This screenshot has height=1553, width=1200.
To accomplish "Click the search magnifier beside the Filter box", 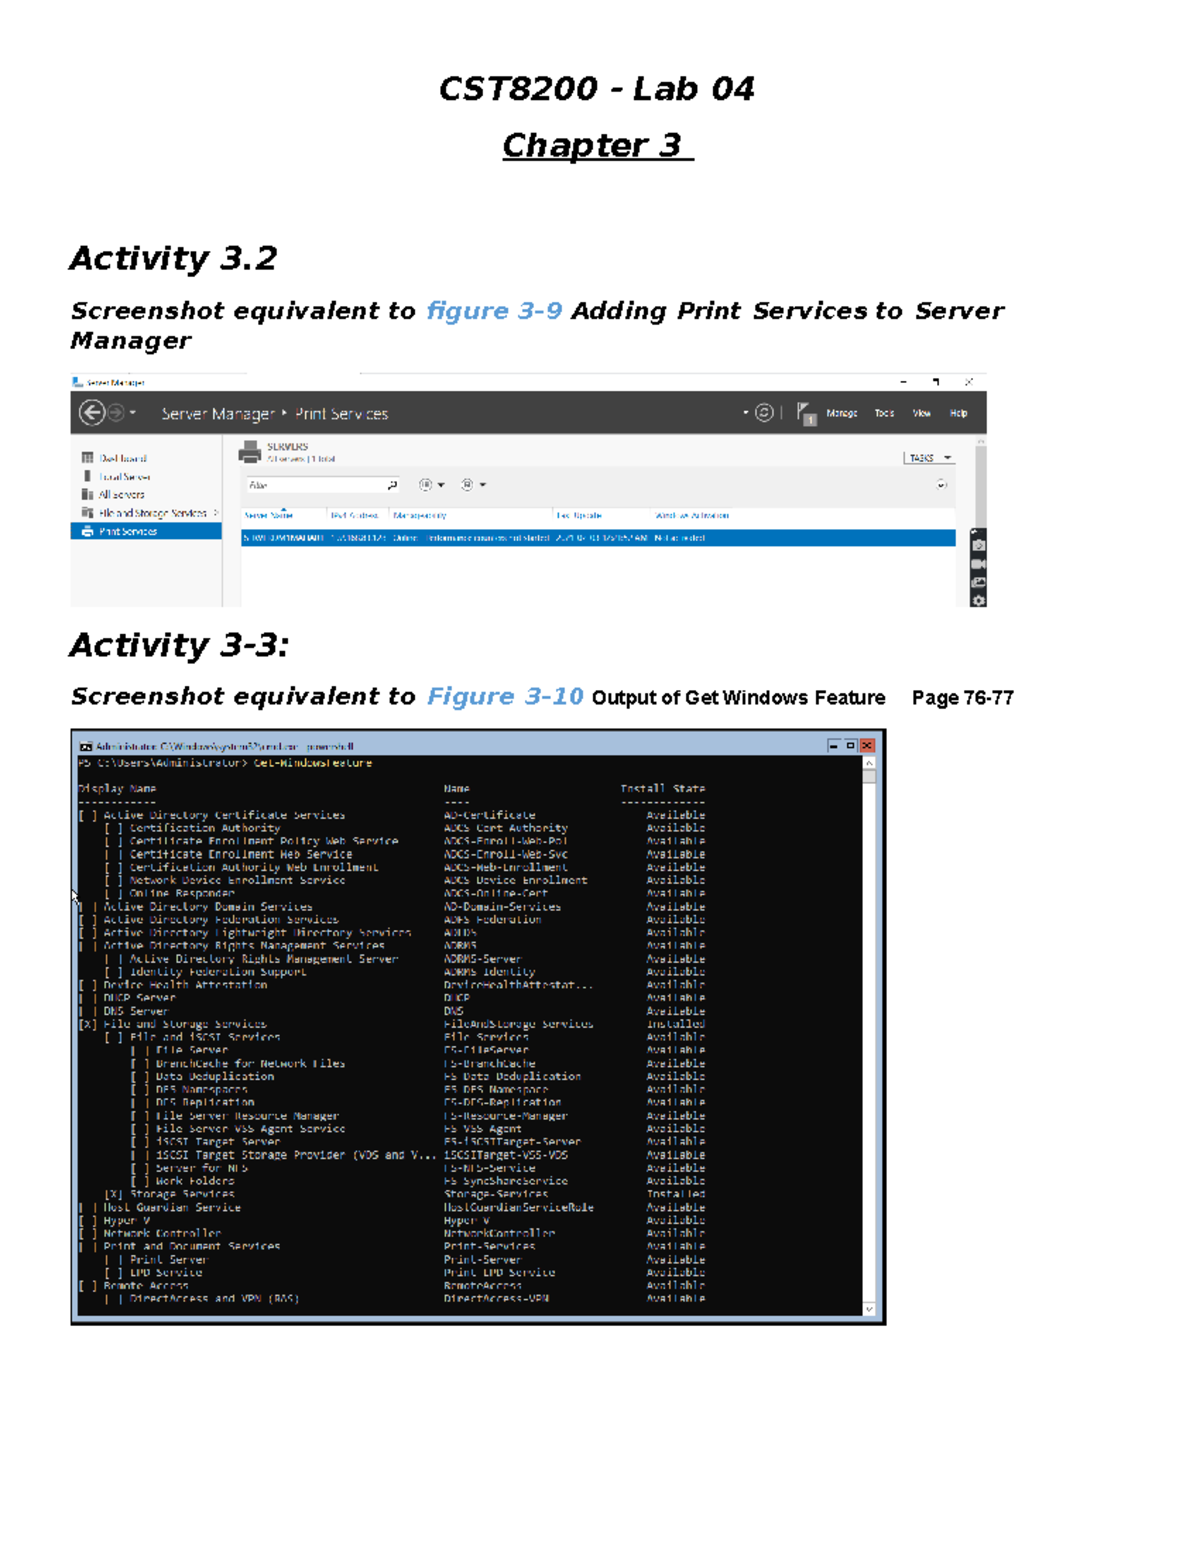I will pos(392,484).
